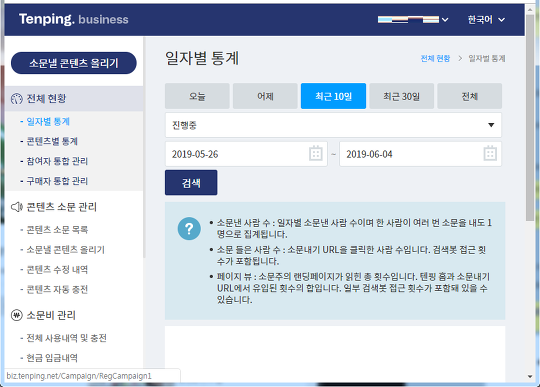
Task: Click the start date field 2019-05-26
Action: 246,154
